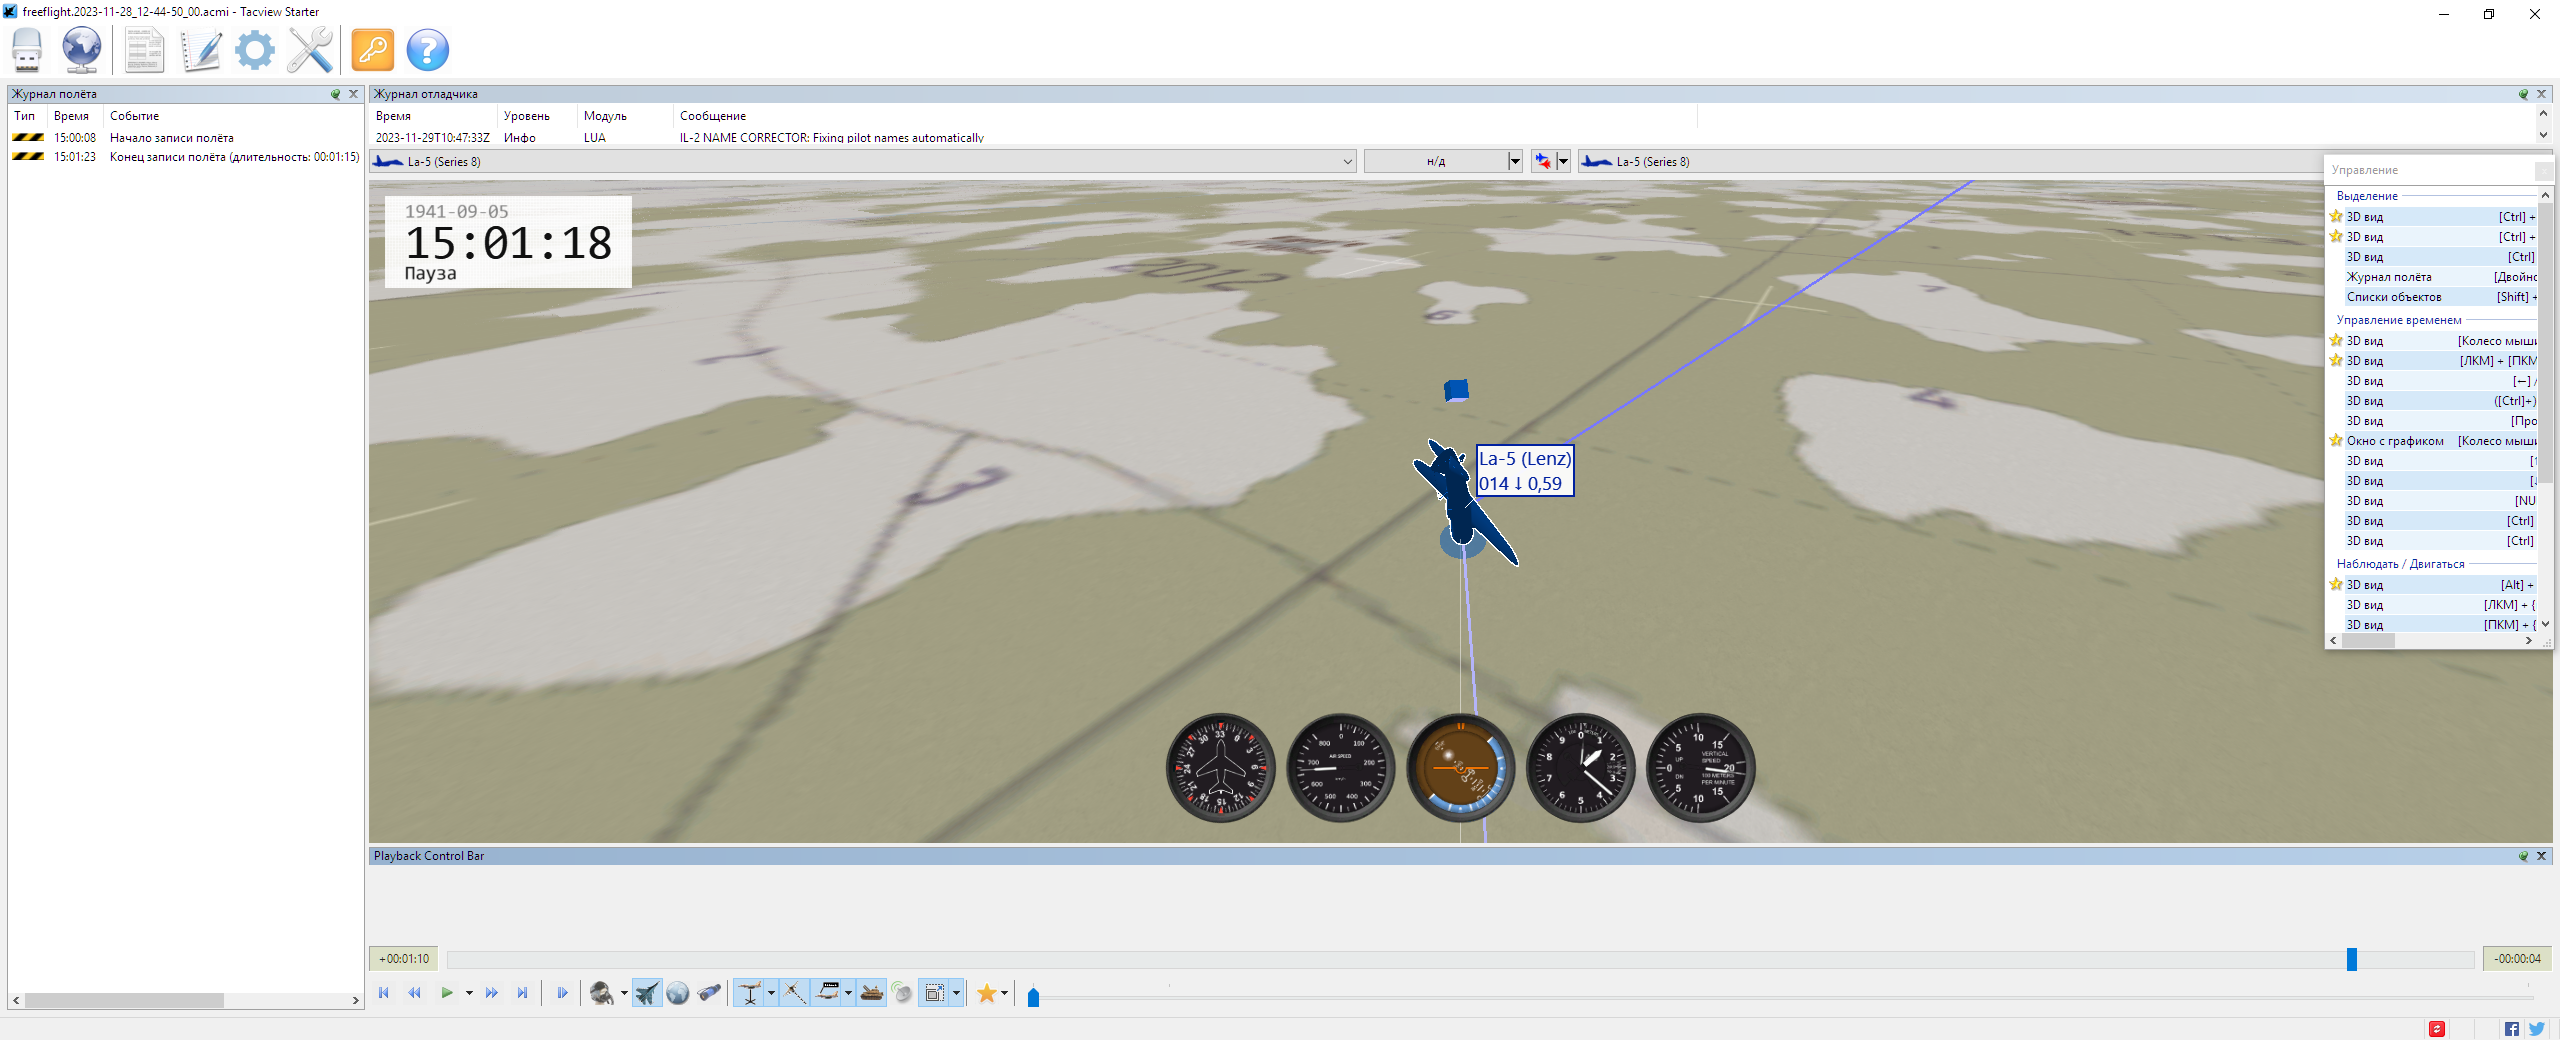This screenshot has width=2560, height=1040.
Task: Open the telemetry recording (USB drive) icon
Action: click(x=27, y=50)
